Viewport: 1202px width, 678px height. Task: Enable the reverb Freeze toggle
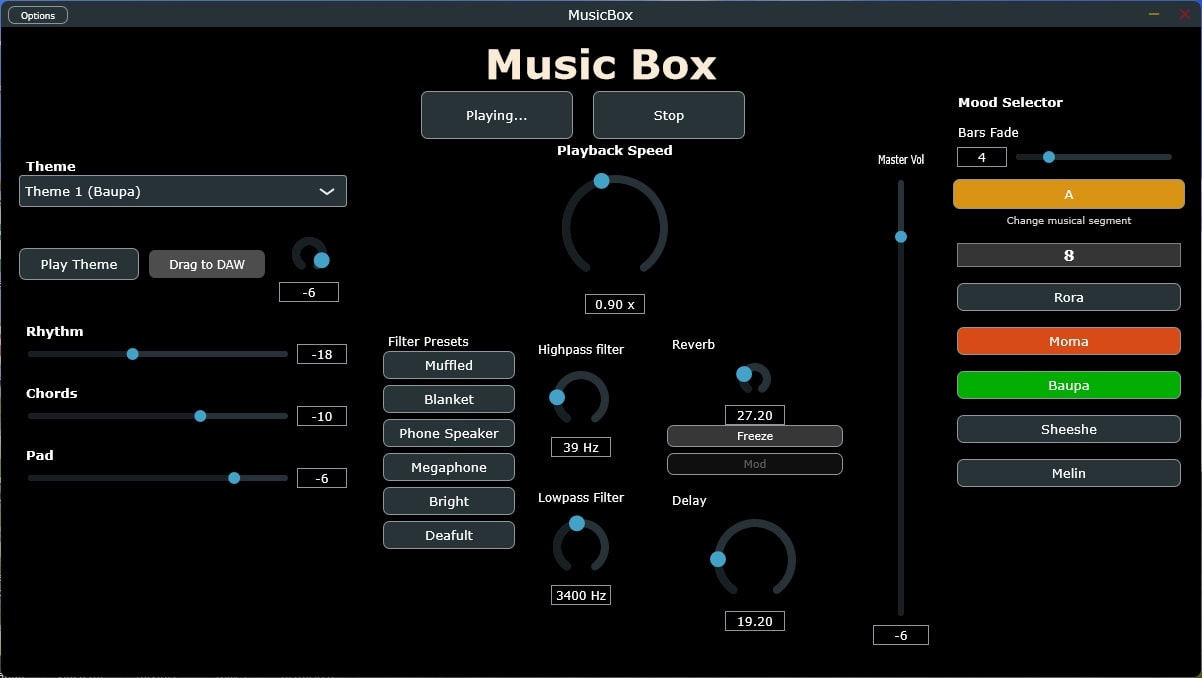[755, 436]
